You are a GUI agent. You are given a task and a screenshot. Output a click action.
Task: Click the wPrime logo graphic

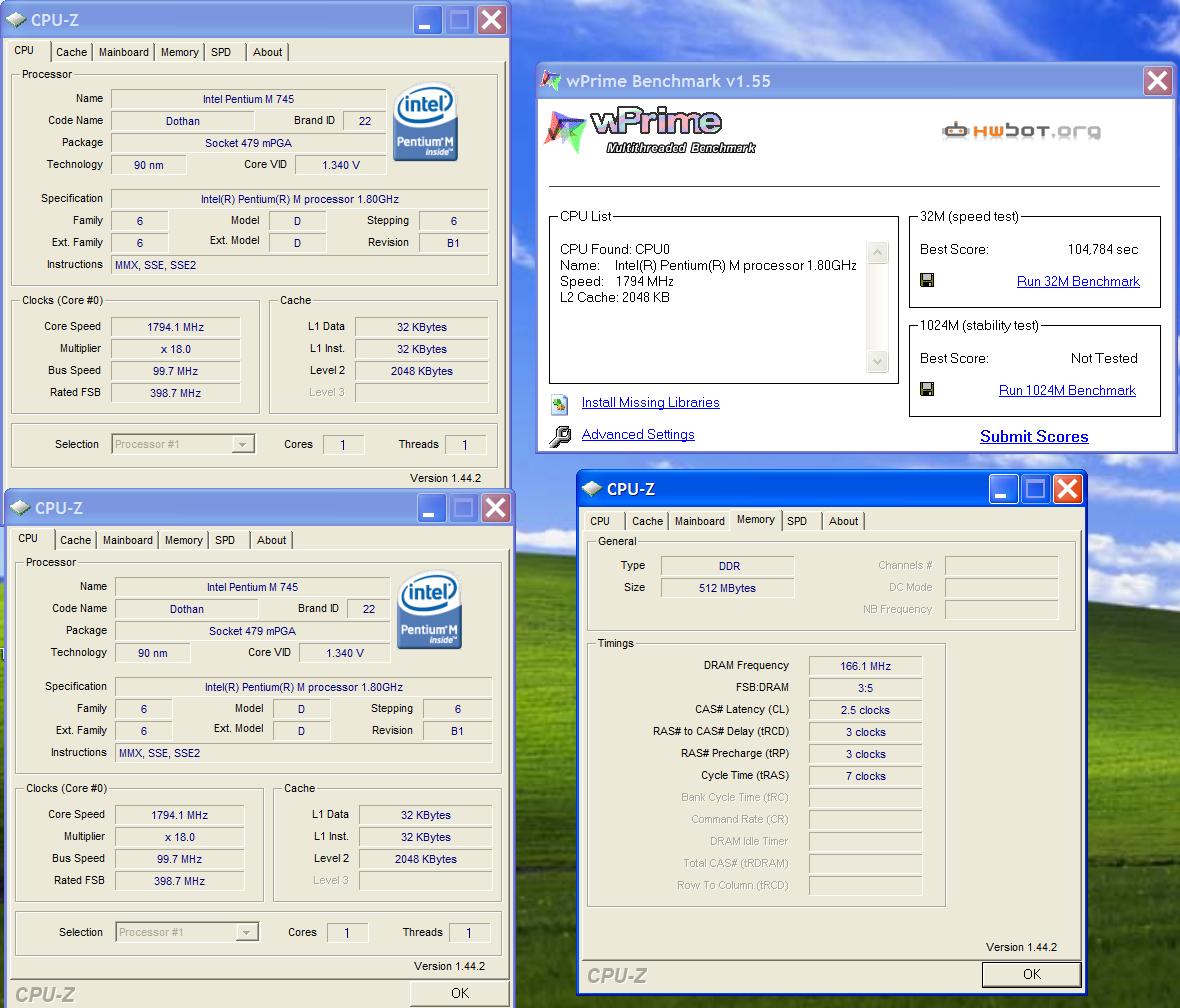pos(650,130)
